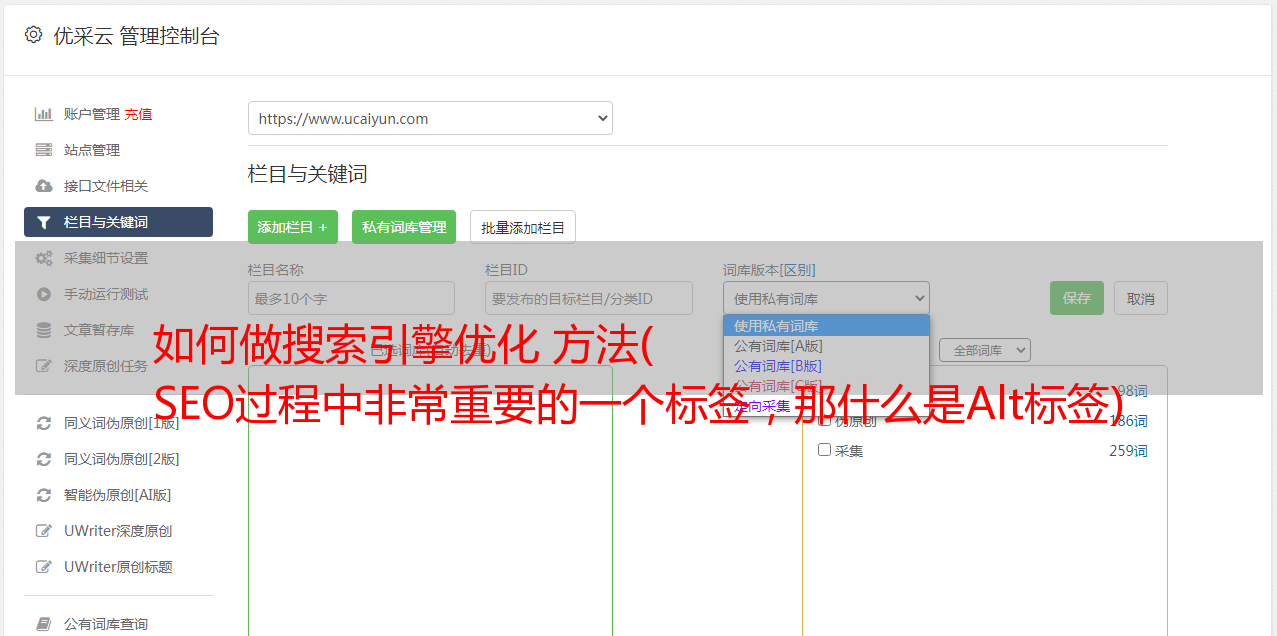The image size is (1277, 636).
Task: Open UWriter原创标题 in the sidebar
Action: tap(118, 567)
